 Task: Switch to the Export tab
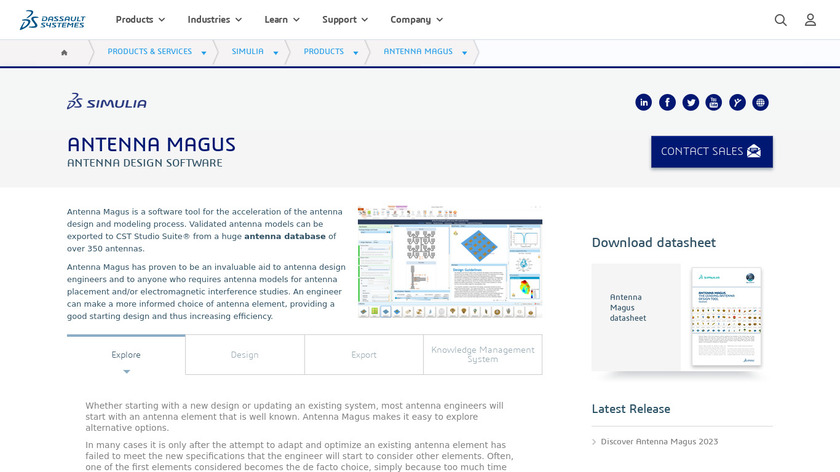364,355
